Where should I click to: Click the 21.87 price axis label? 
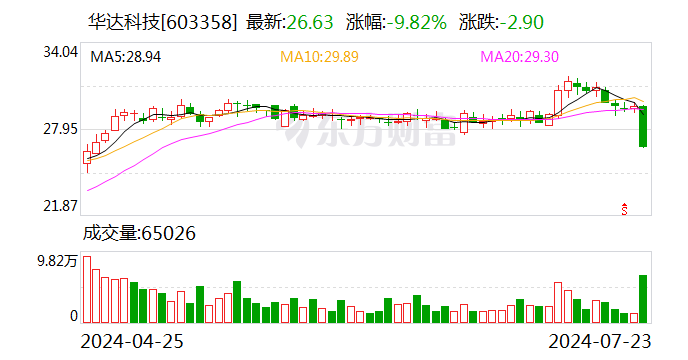(x=60, y=206)
